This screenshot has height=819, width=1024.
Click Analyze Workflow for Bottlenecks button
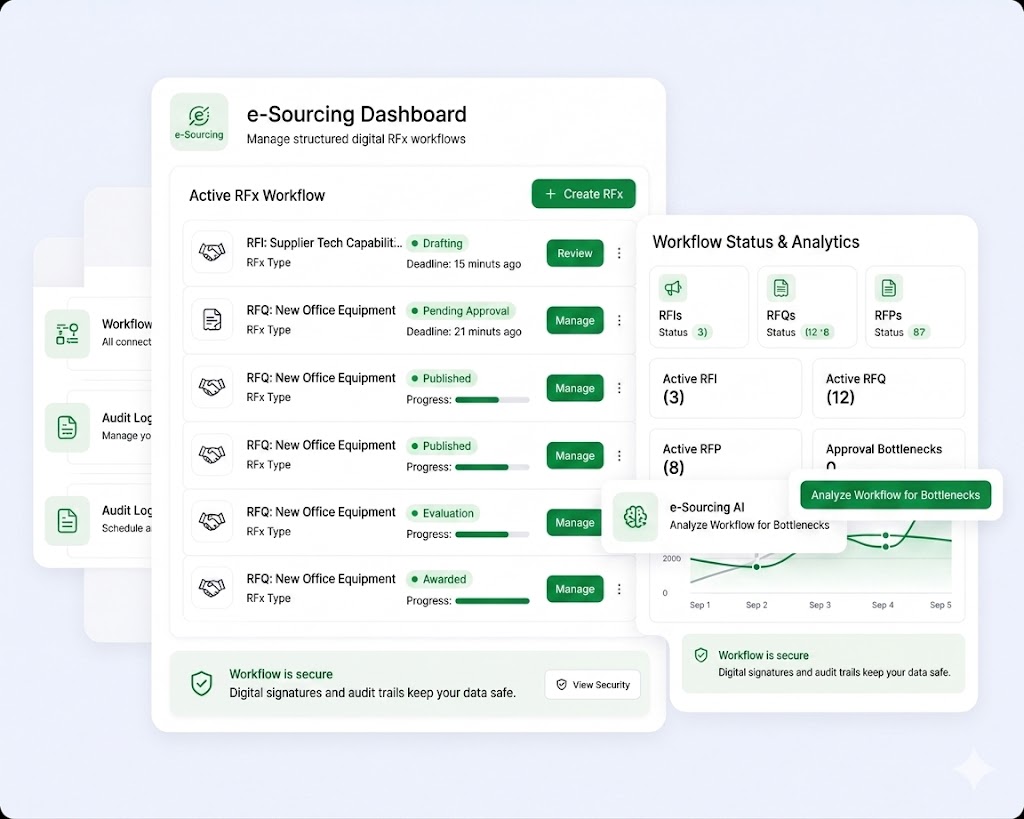tap(895, 495)
